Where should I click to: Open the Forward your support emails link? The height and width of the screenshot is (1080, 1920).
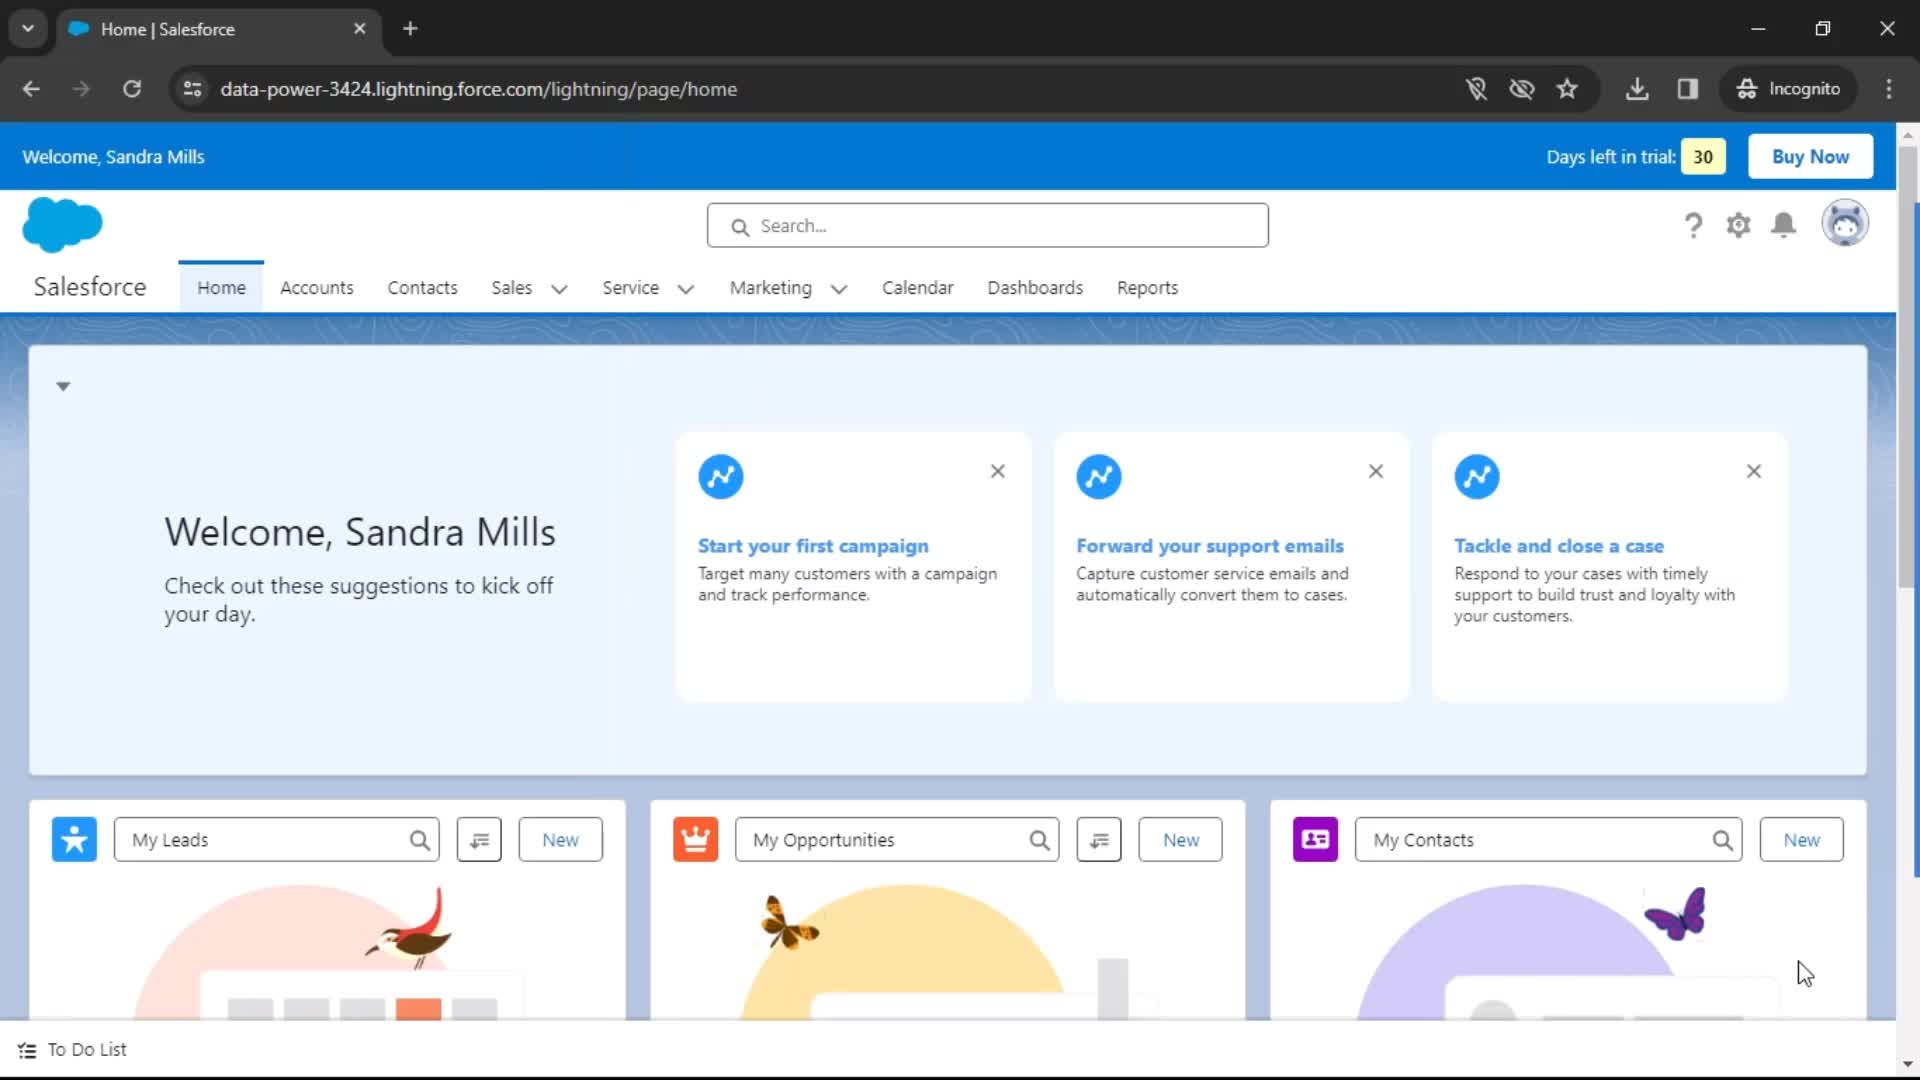1209,546
